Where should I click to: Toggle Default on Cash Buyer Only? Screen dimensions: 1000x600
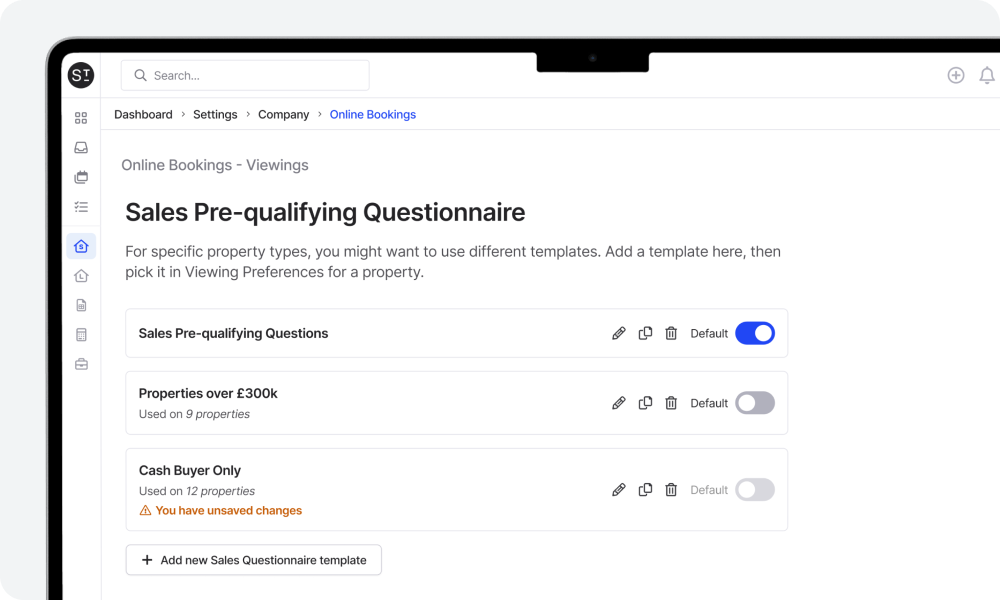(x=755, y=490)
